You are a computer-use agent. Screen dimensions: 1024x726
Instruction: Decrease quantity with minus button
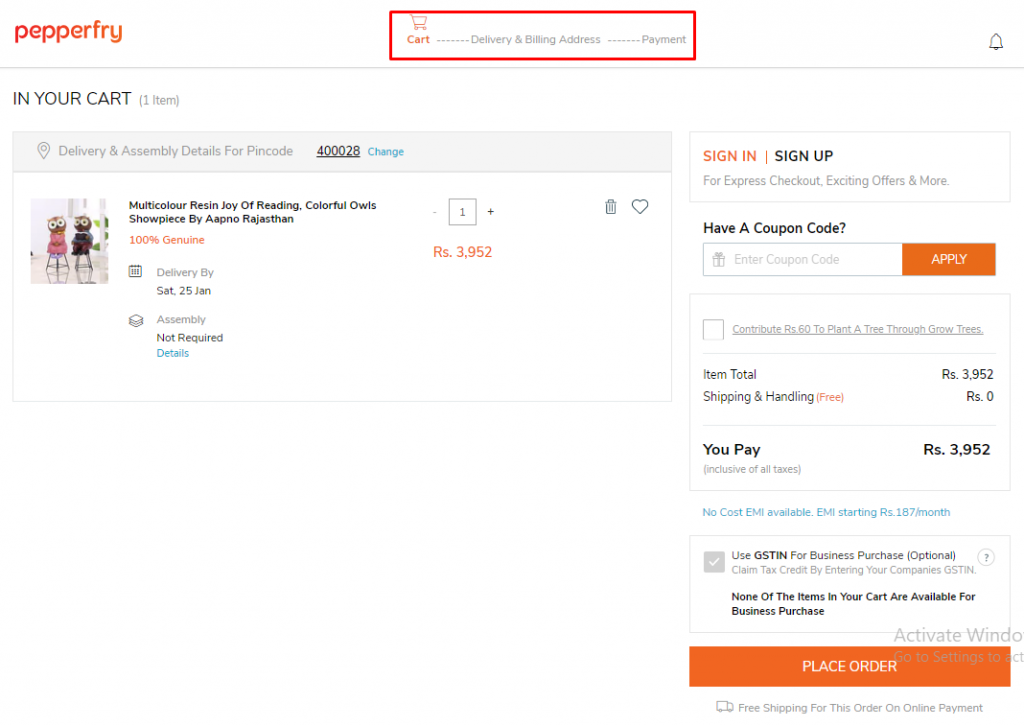point(434,212)
